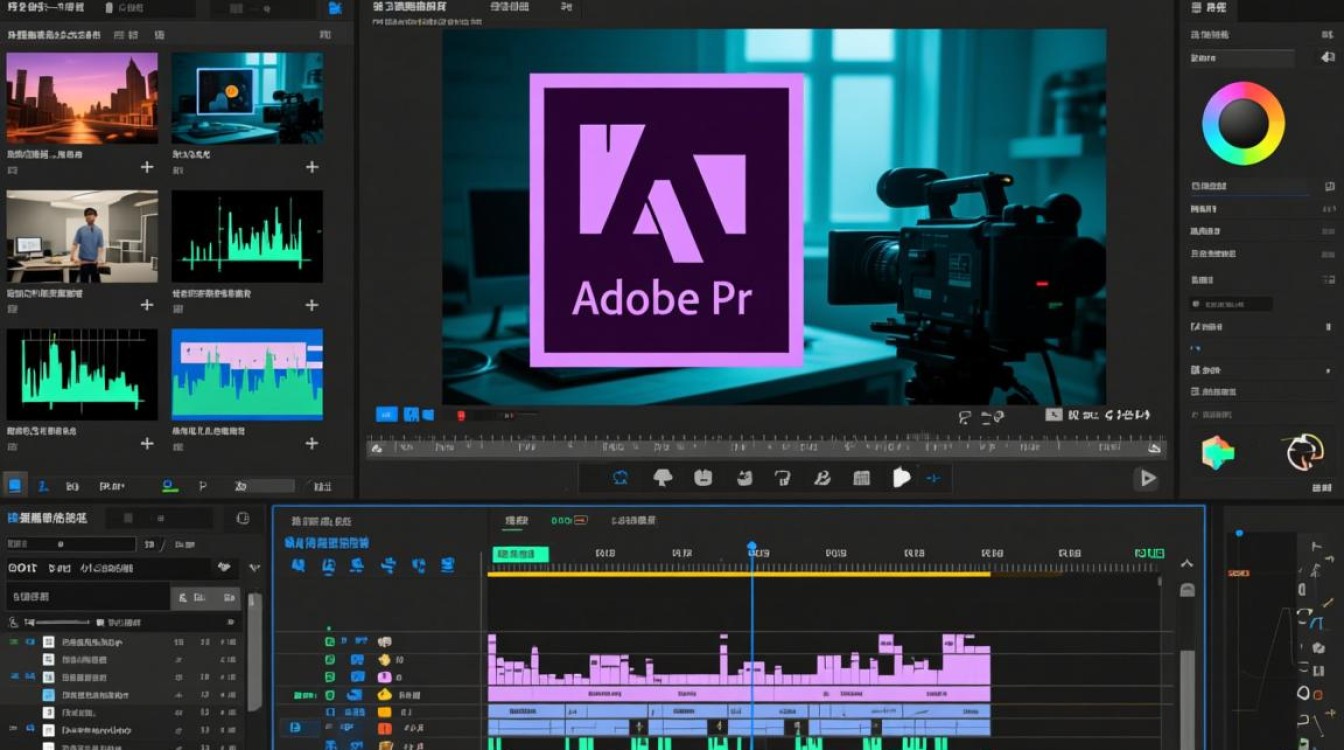This screenshot has width=1344, height=750.
Task: Pick a hue on the color wheel
Action: 1243,123
